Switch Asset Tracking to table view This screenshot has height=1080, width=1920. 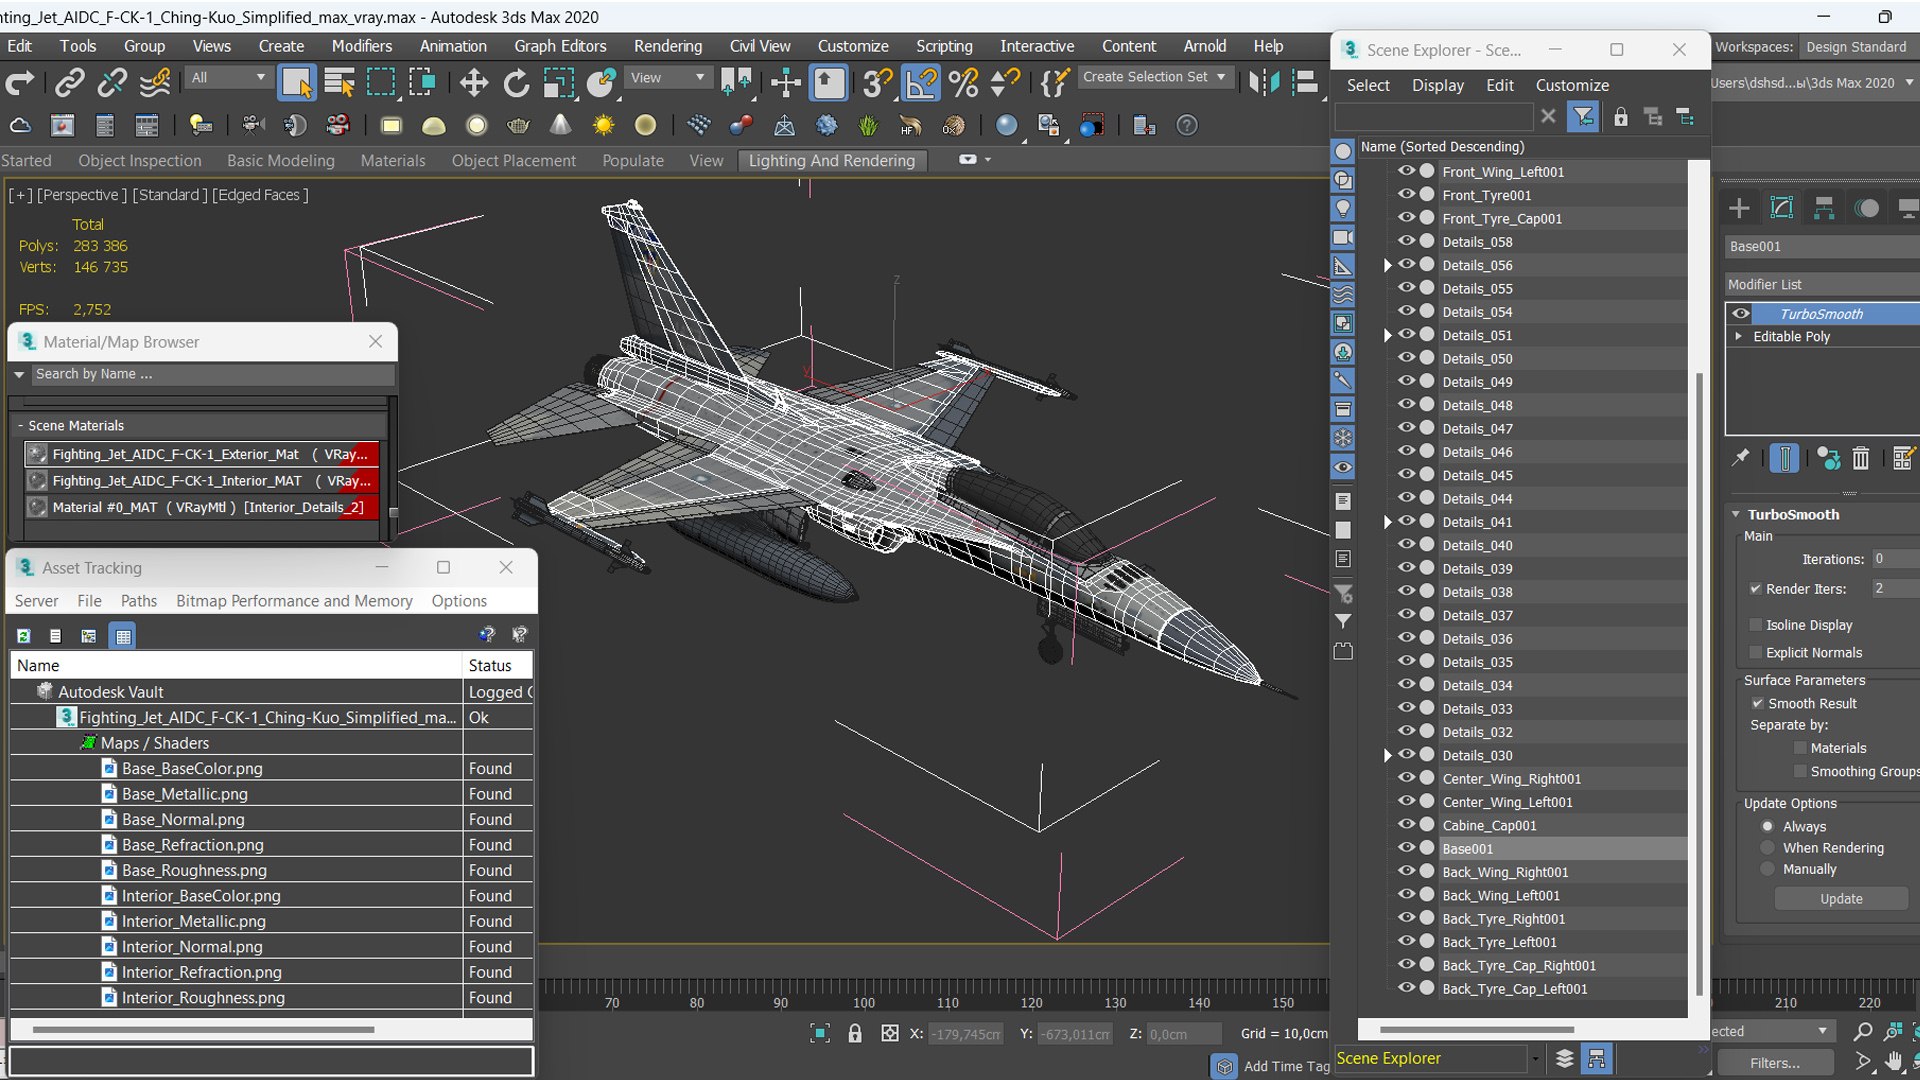click(123, 636)
